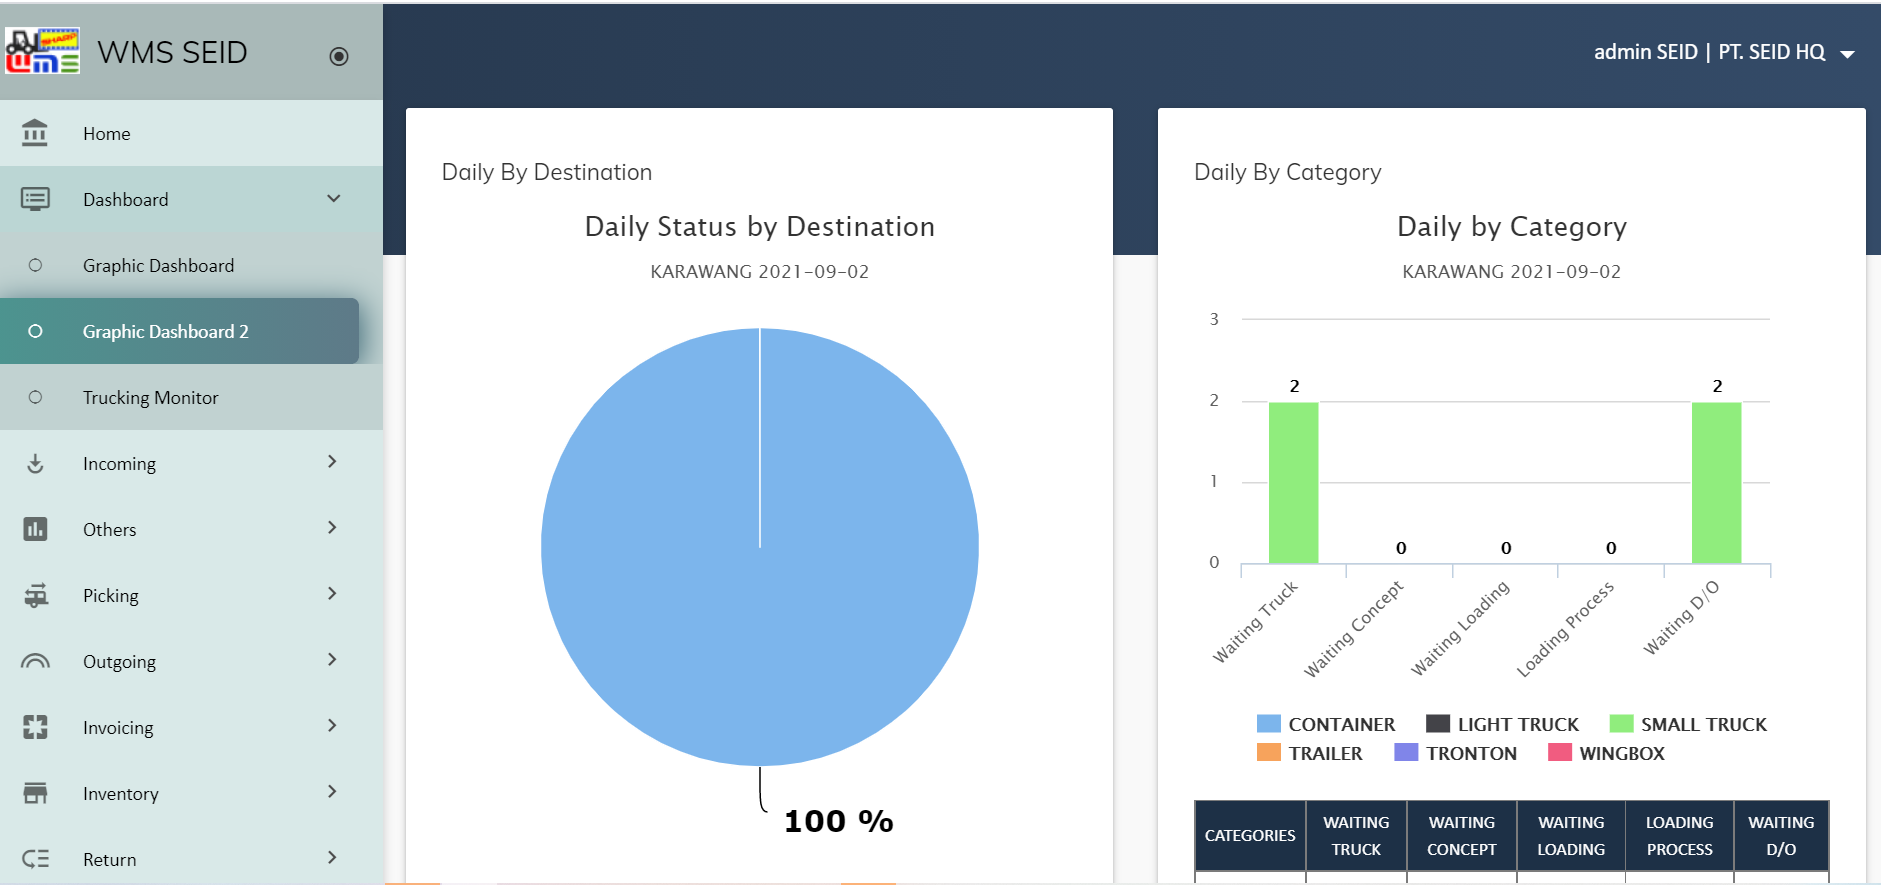Click the Home bank icon
This screenshot has height=885, width=1881.
pos(35,133)
